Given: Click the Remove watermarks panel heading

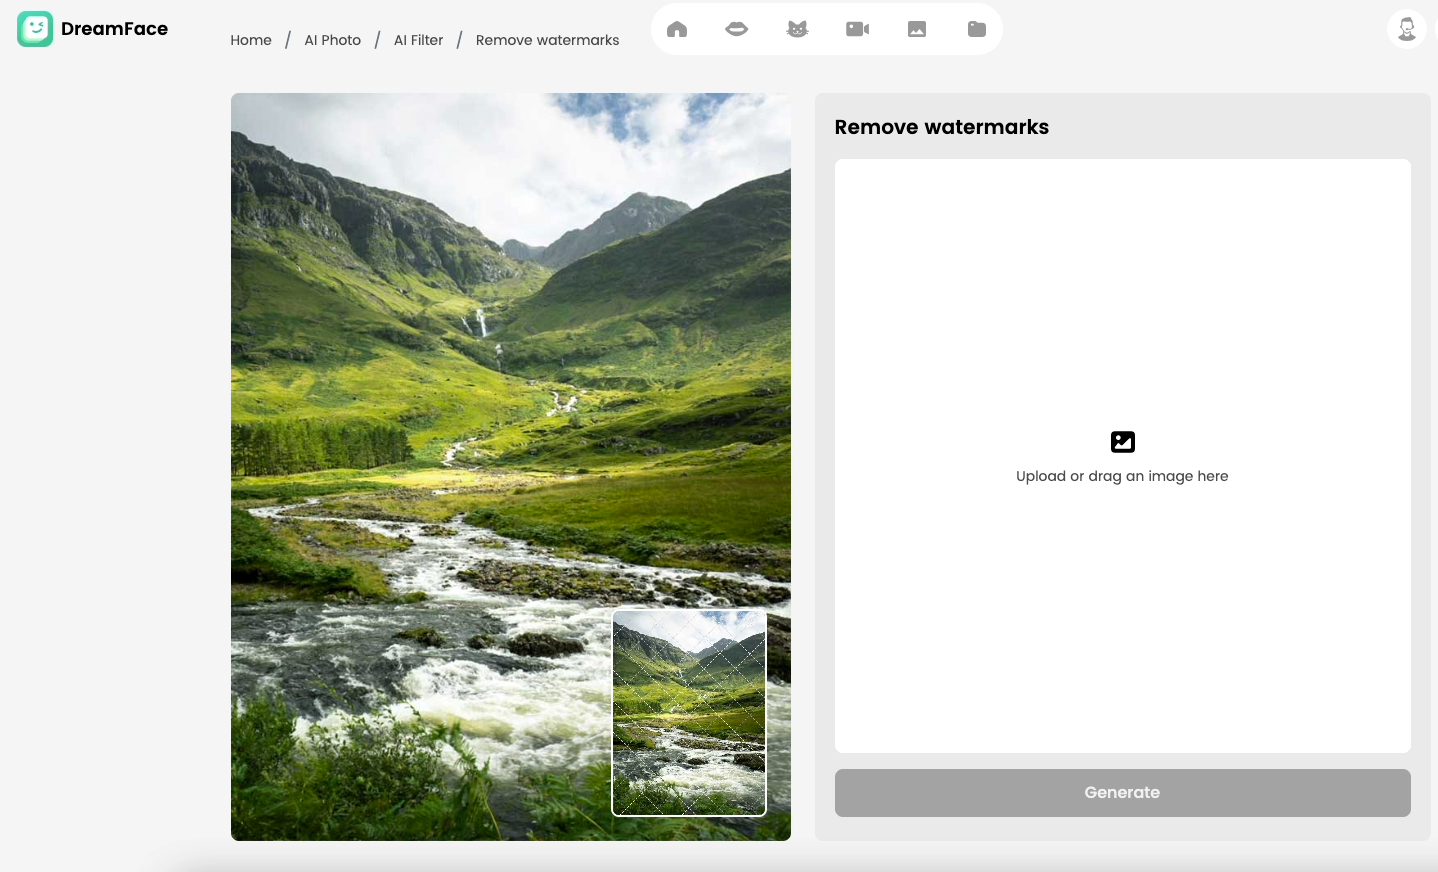Looking at the screenshot, I should coord(941,127).
